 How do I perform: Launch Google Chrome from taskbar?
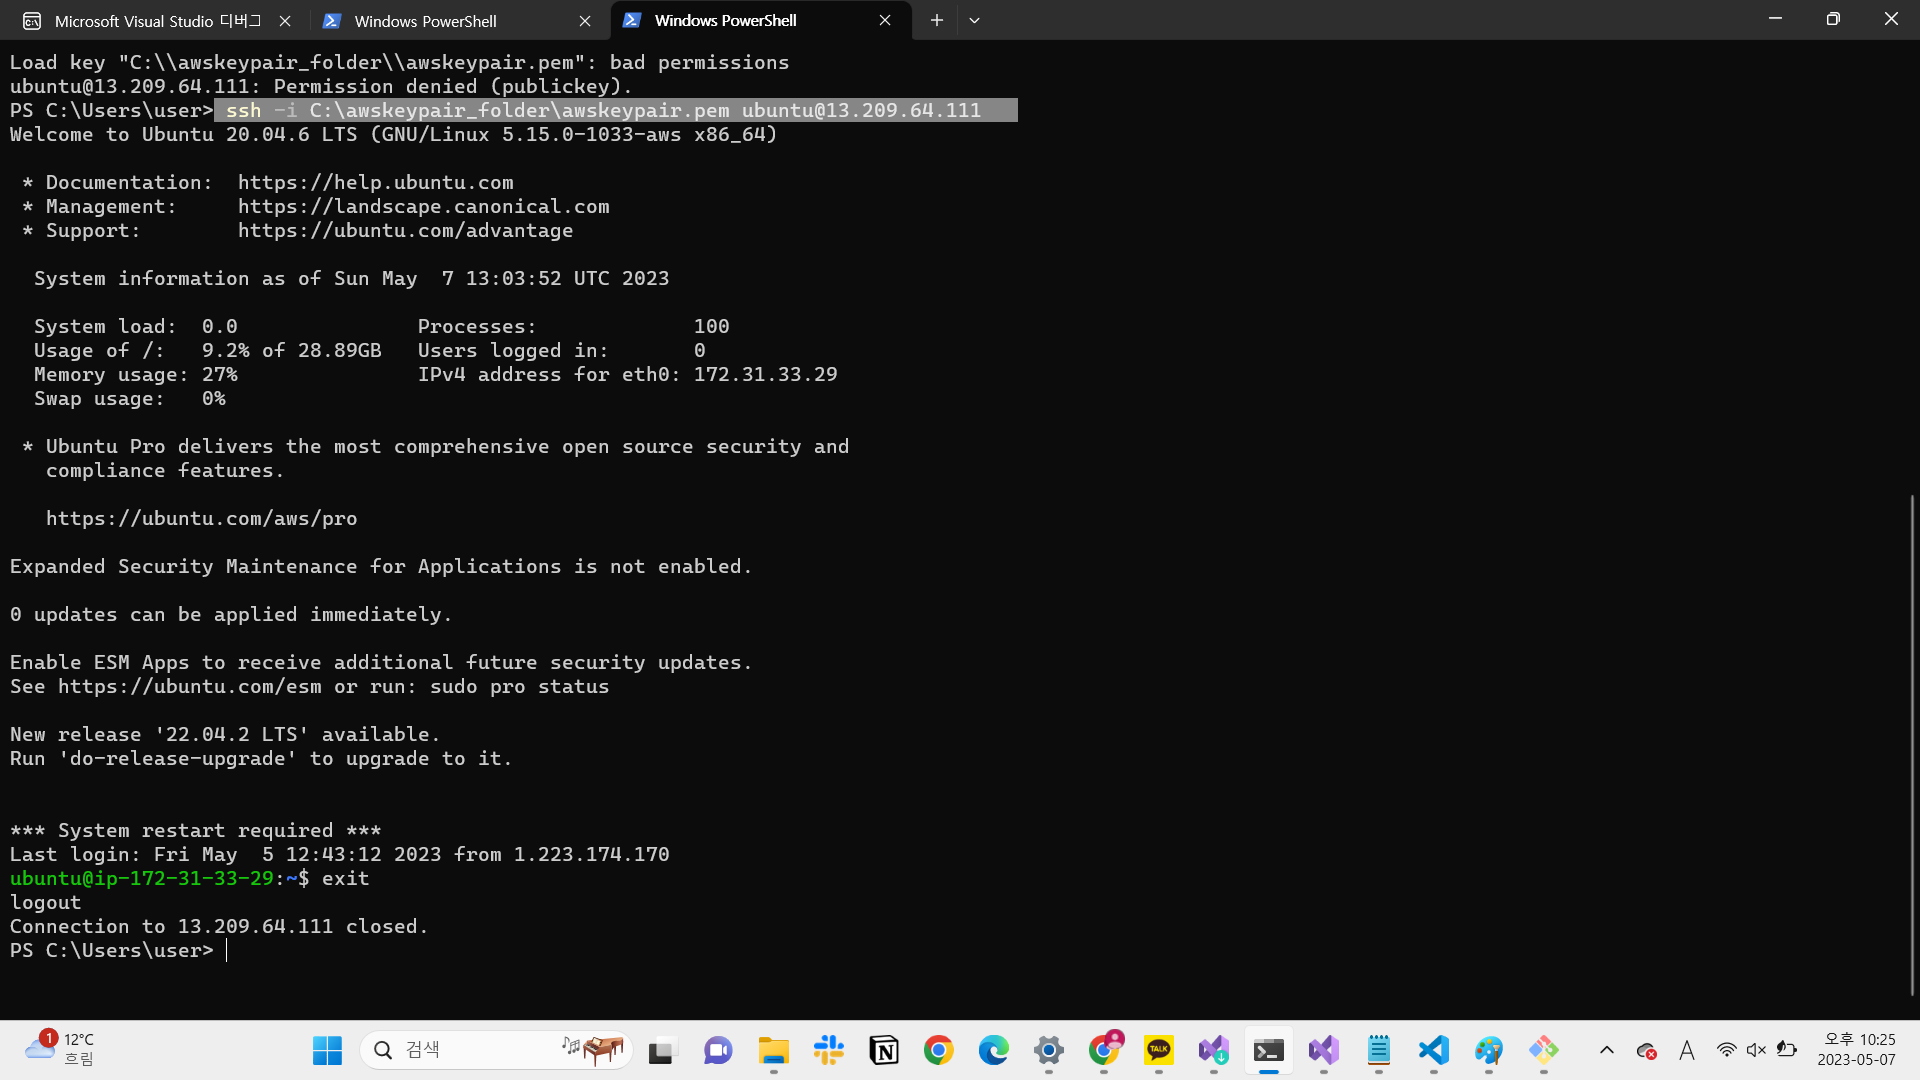tap(938, 1050)
